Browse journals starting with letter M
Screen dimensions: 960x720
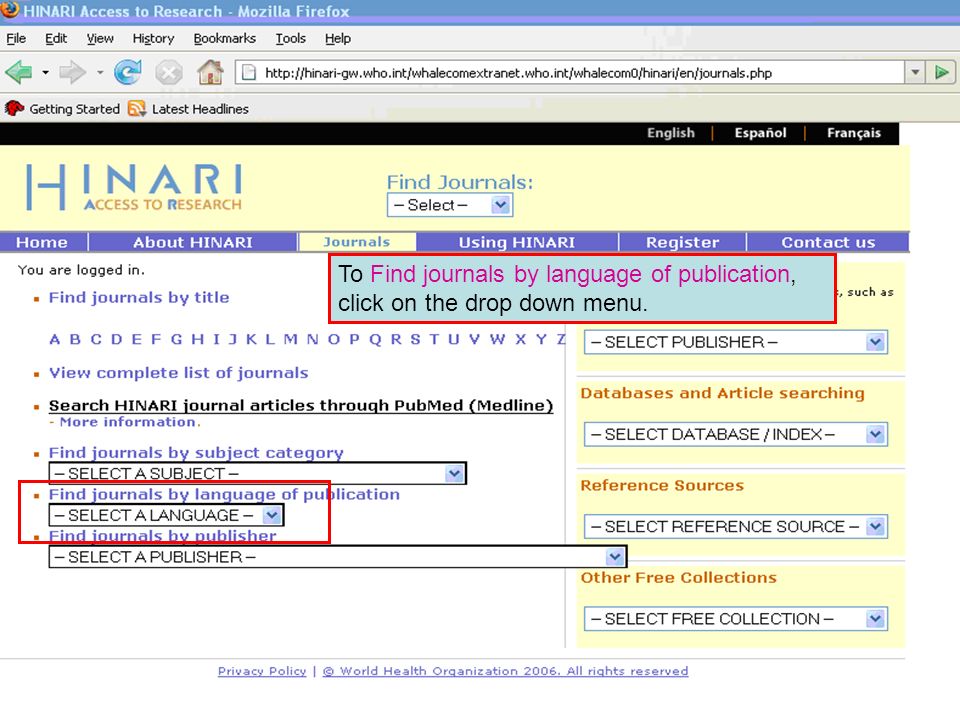click(290, 339)
